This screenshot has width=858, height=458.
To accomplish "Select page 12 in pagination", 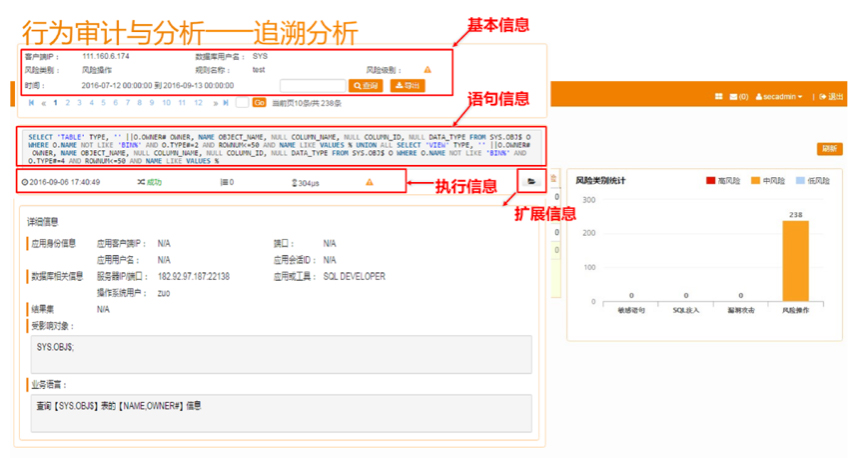I will [198, 102].
